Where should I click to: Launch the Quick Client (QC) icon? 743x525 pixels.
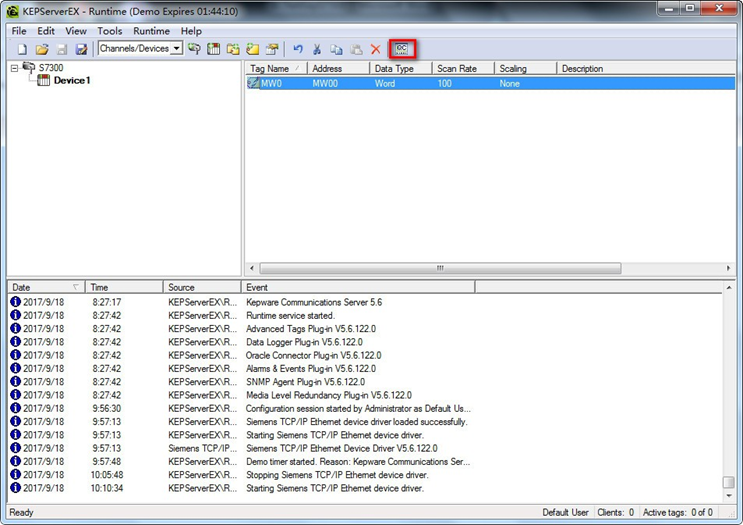click(x=402, y=49)
